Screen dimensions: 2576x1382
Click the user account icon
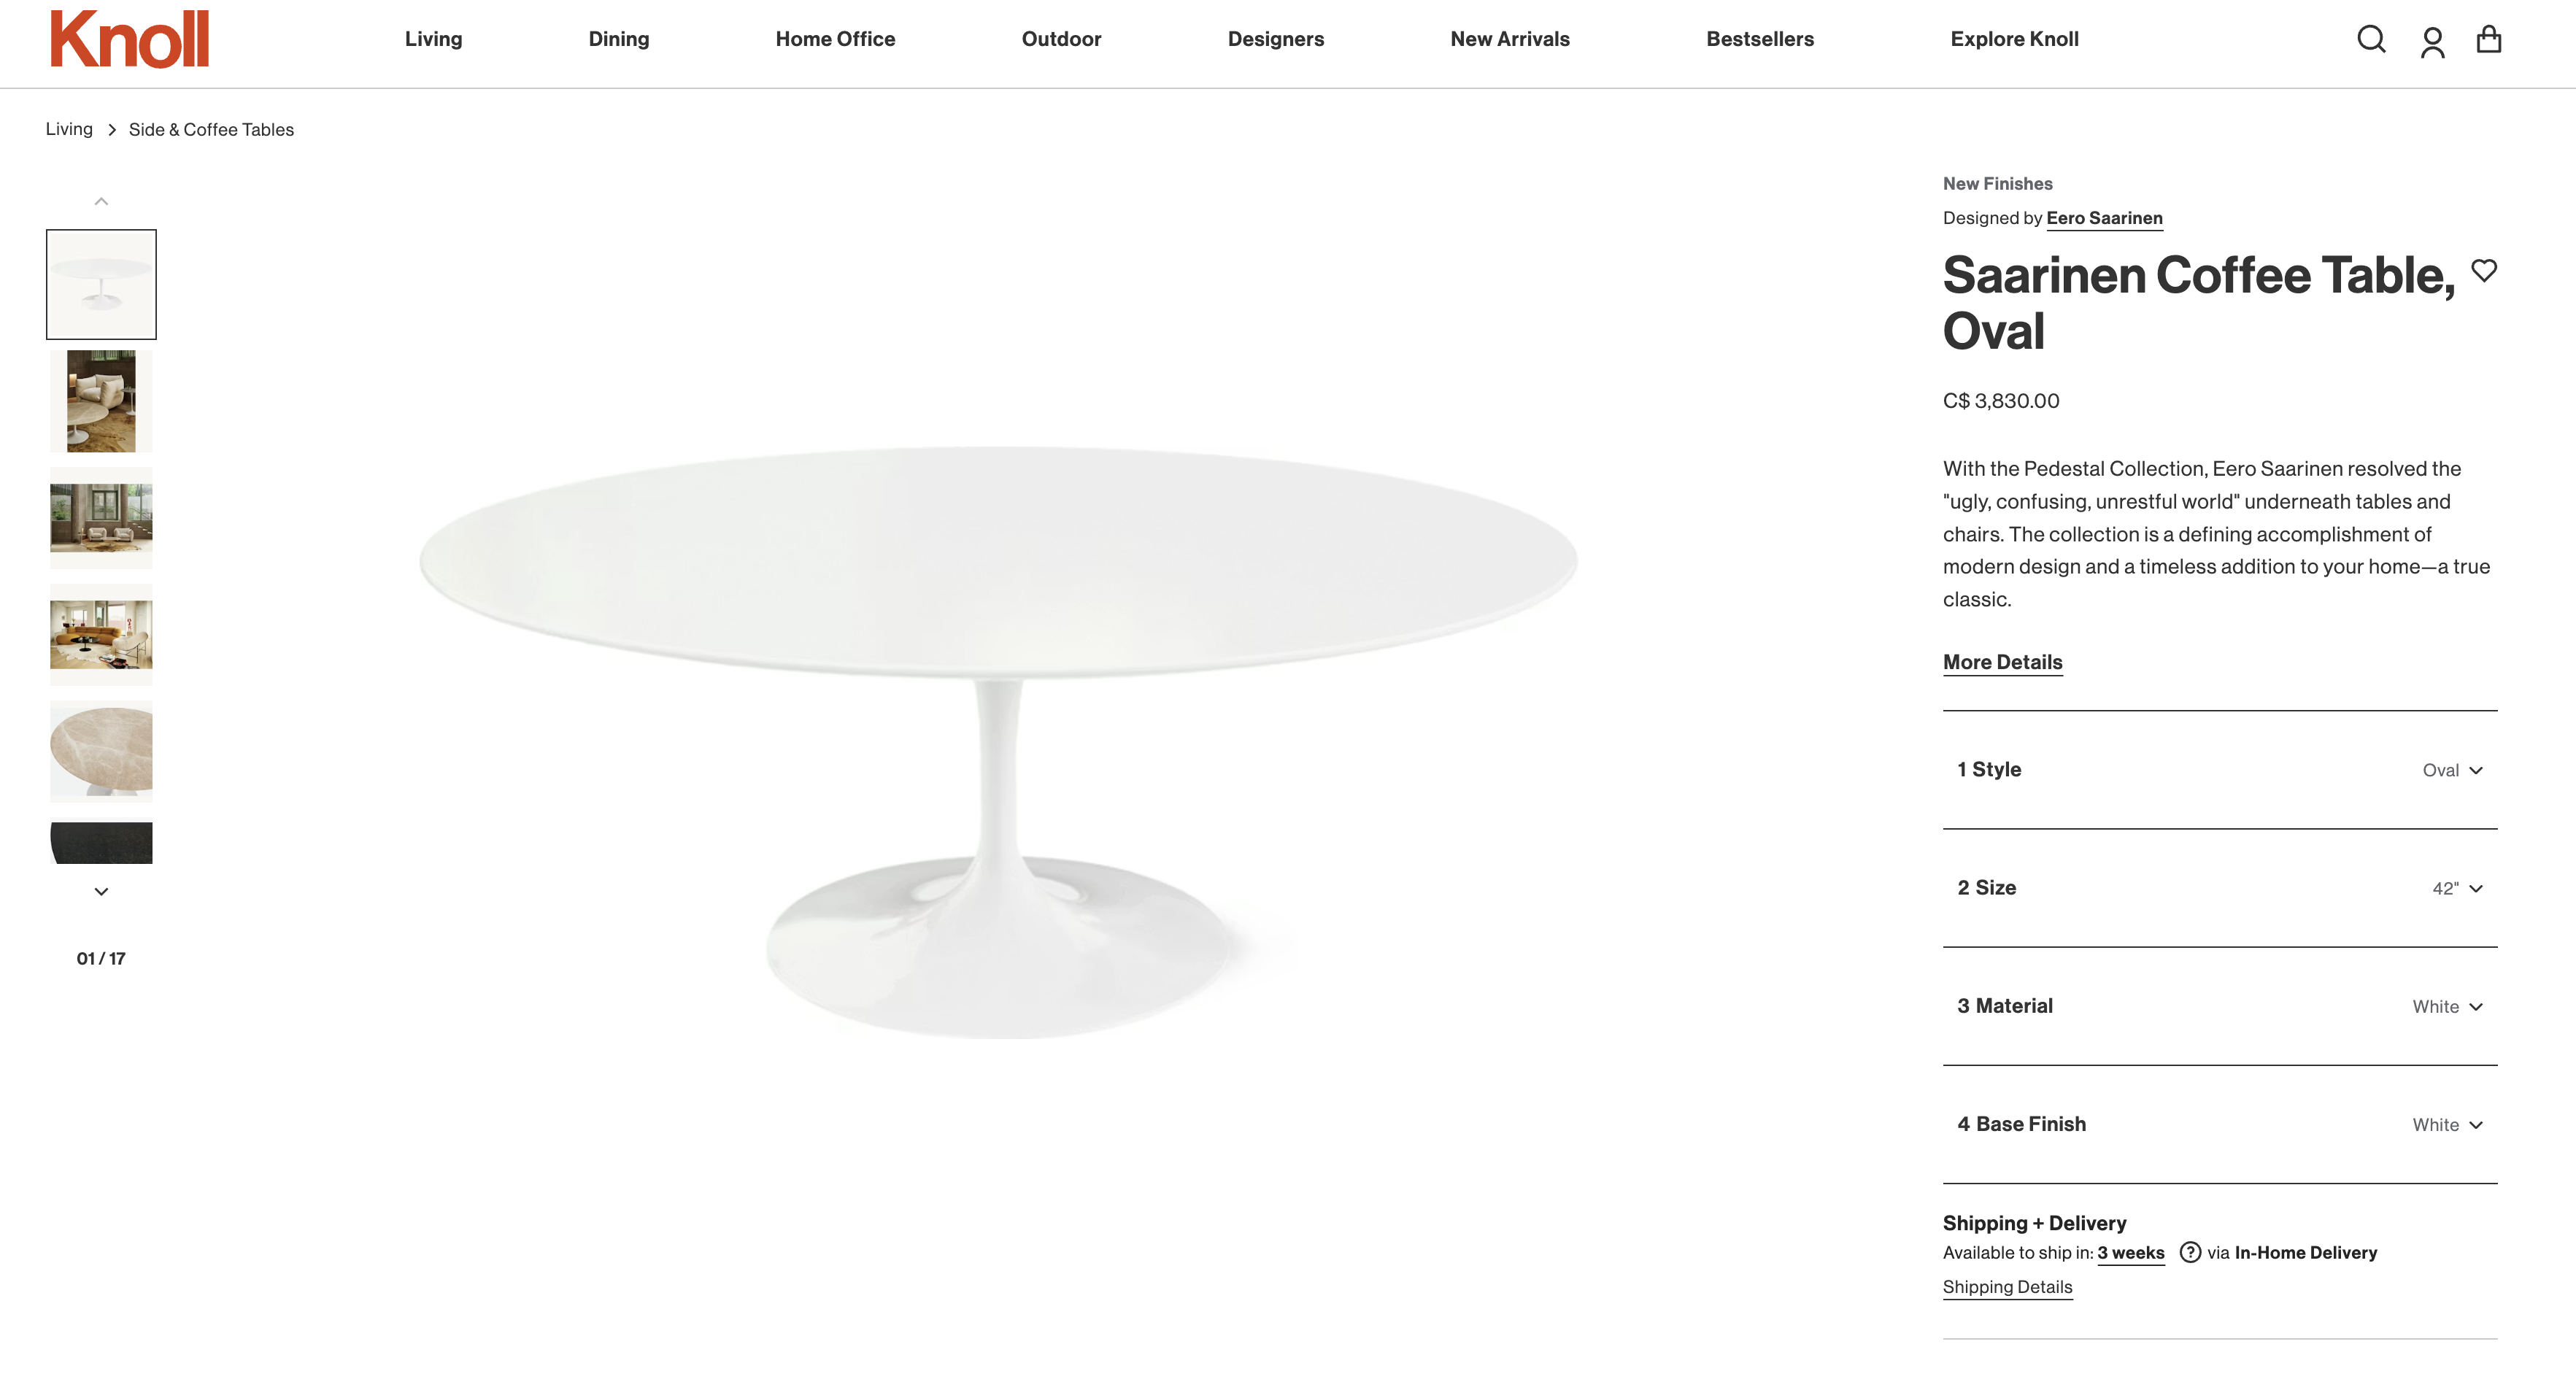(2432, 42)
